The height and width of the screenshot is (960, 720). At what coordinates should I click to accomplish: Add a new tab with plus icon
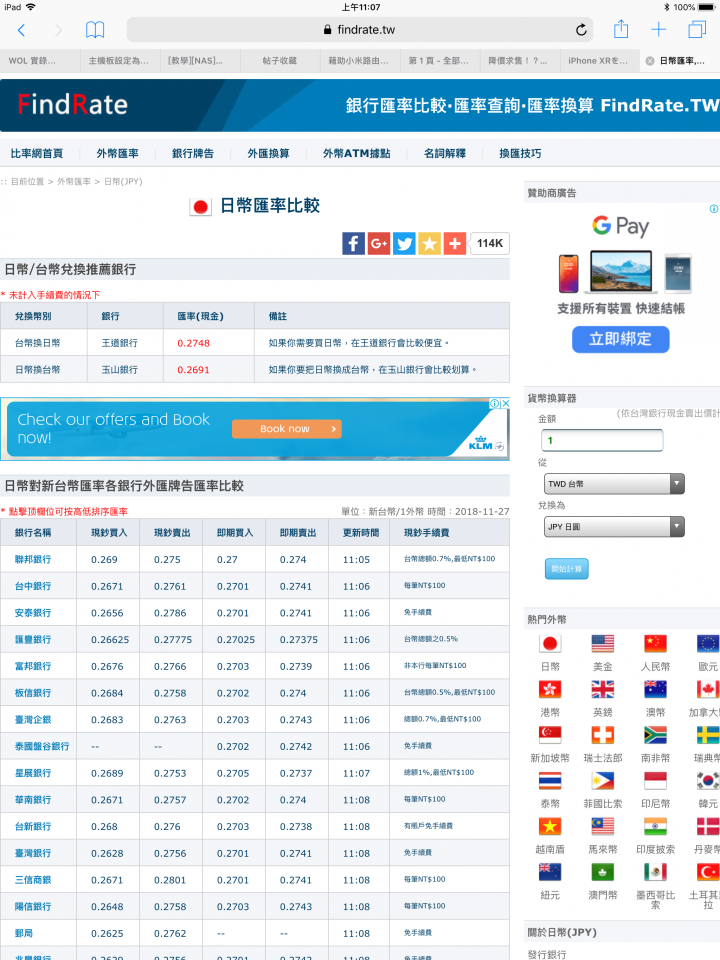point(659,29)
